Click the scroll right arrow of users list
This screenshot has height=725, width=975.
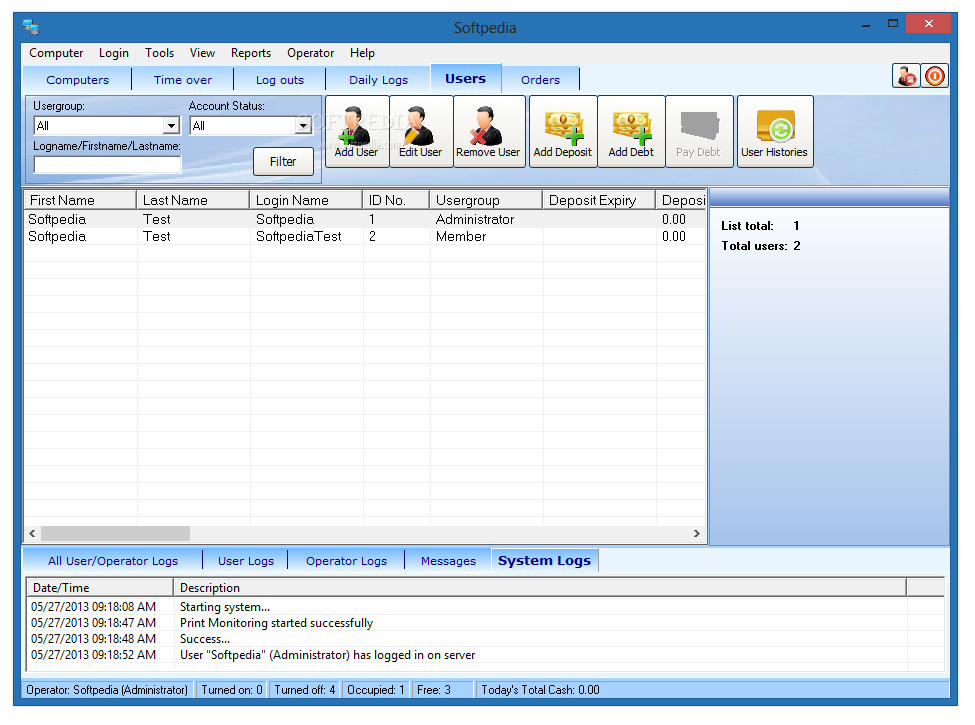pos(697,533)
